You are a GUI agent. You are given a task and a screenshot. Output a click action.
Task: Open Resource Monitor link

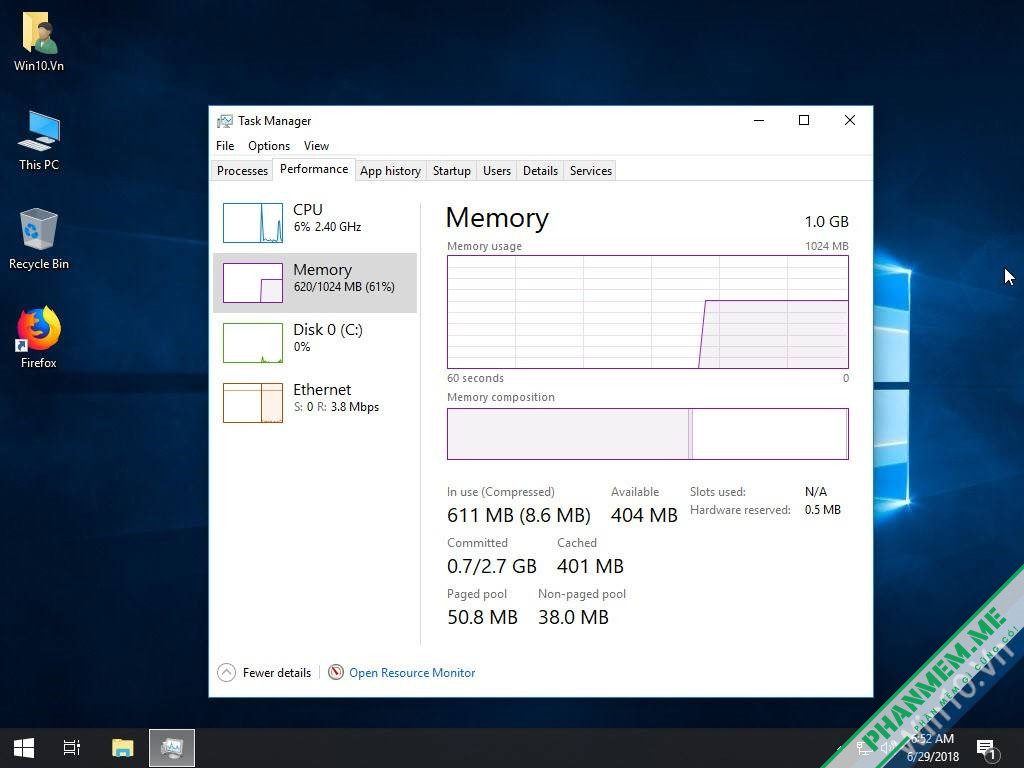pos(412,673)
